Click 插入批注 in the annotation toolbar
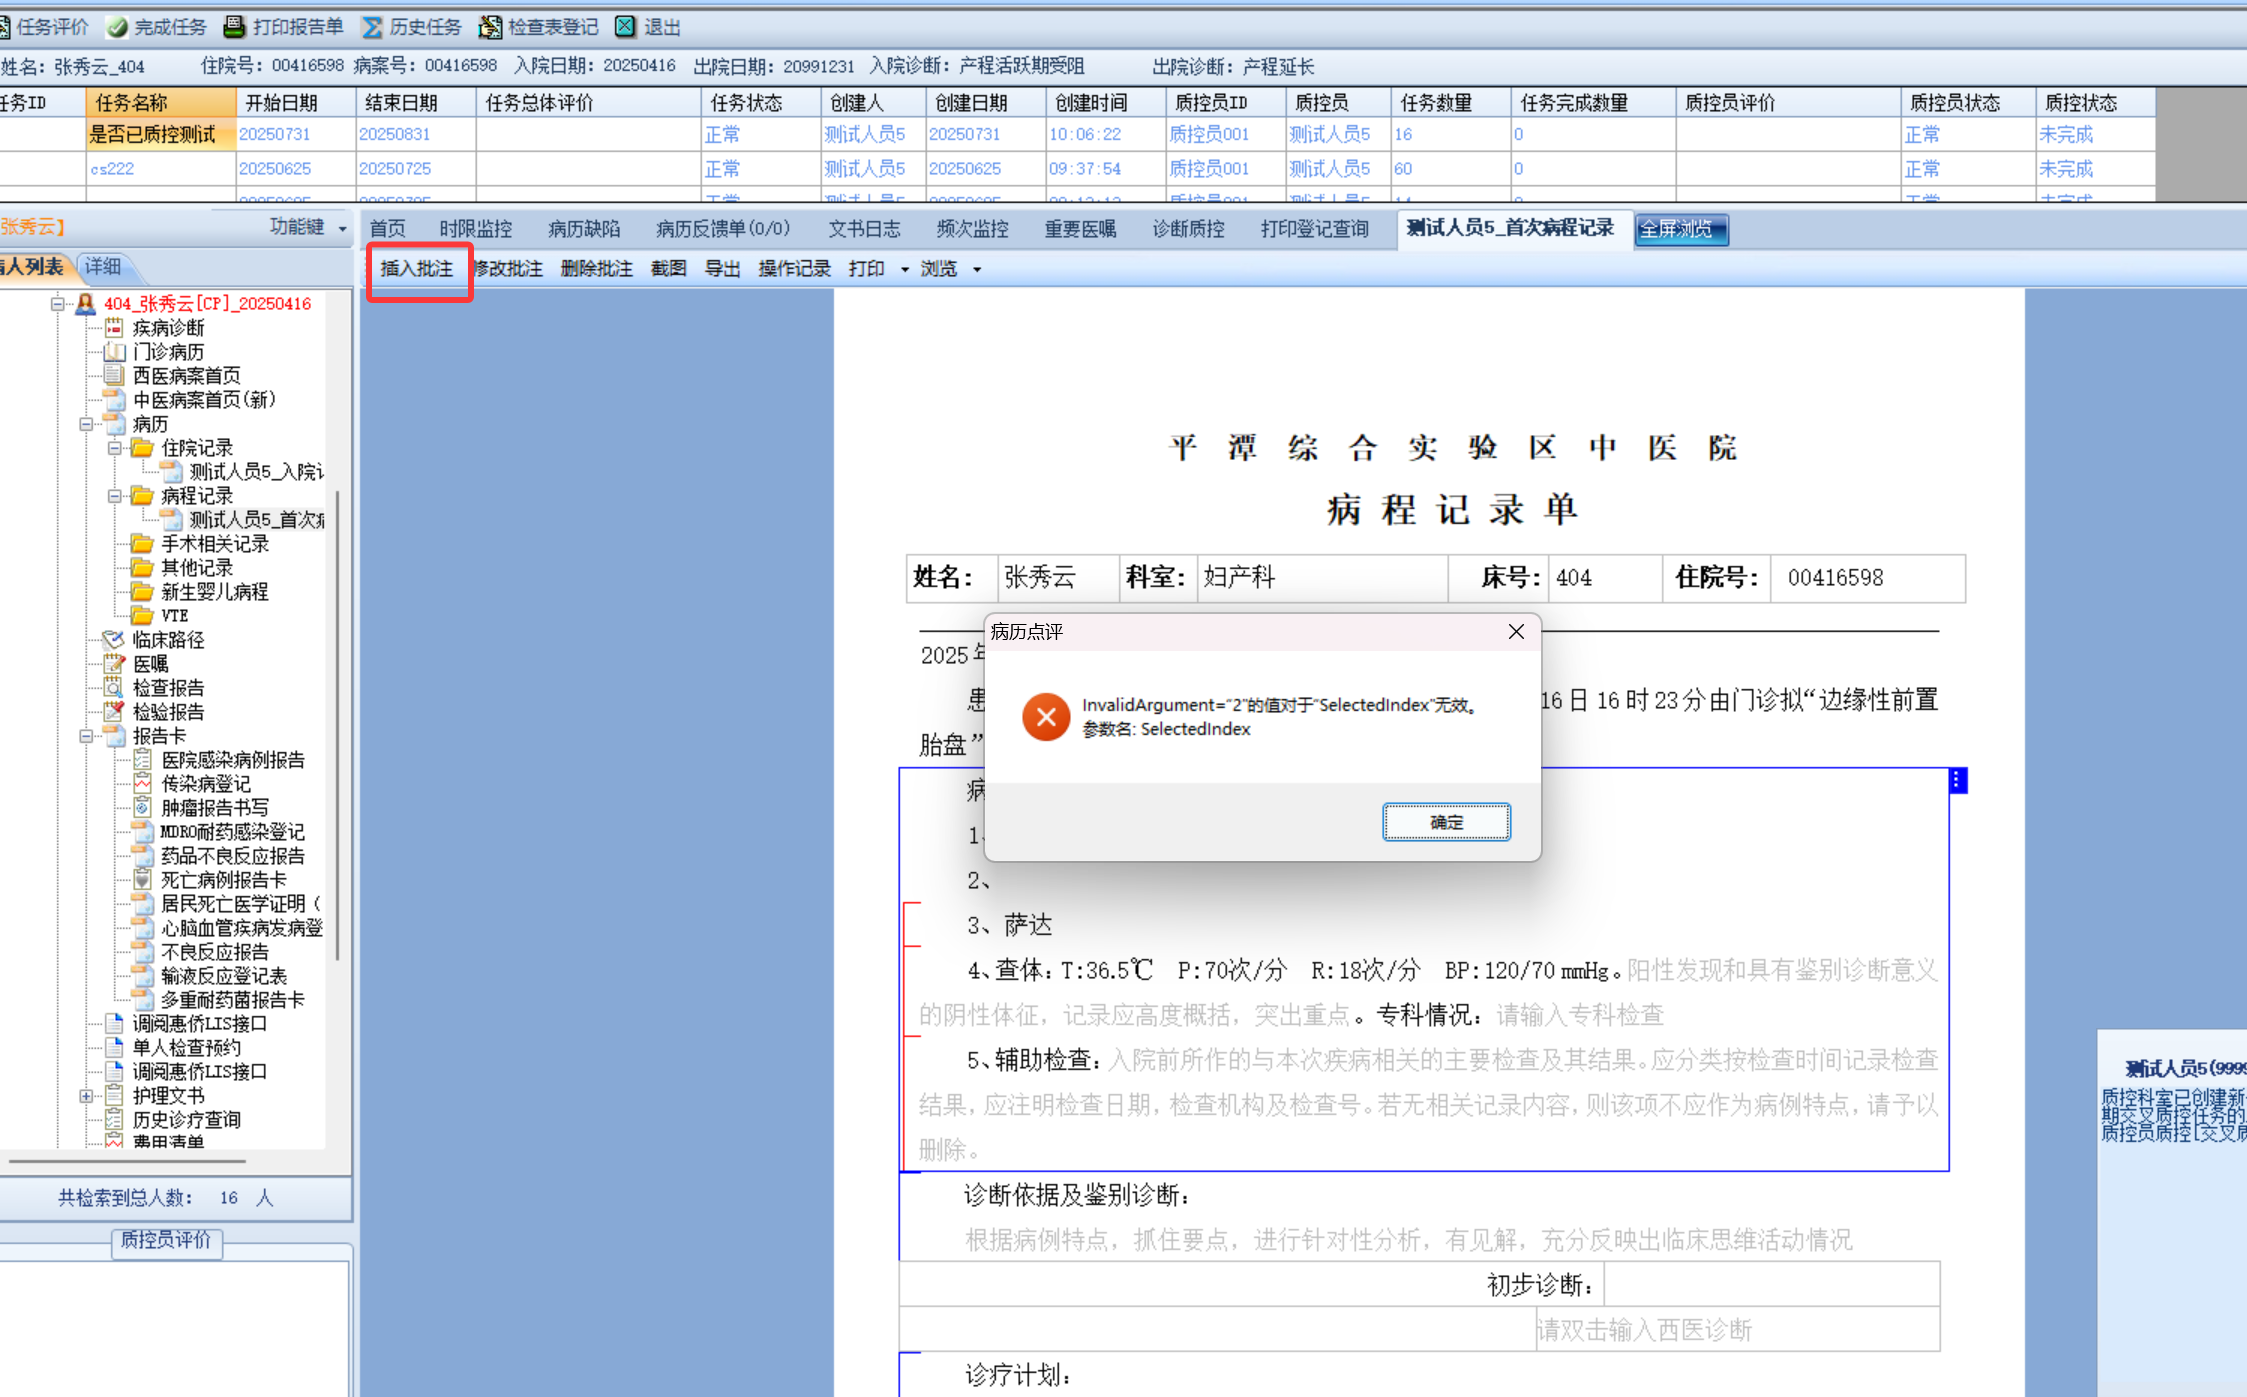Image resolution: width=2247 pixels, height=1397 pixels. [x=417, y=269]
